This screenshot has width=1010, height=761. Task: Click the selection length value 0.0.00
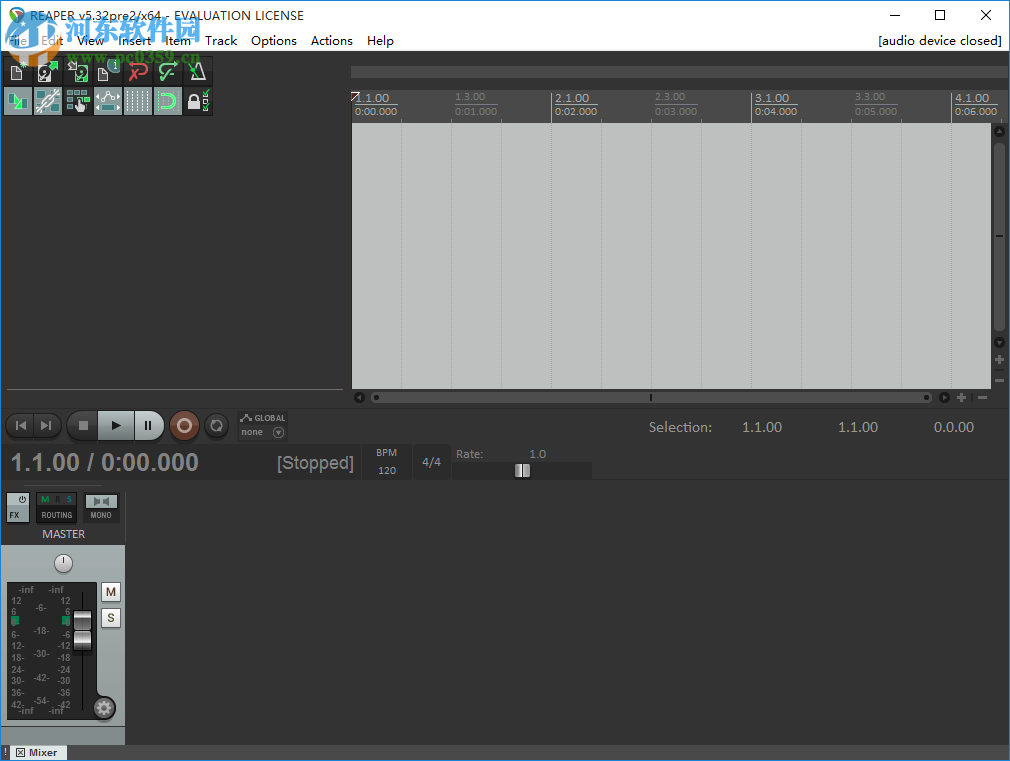[x=953, y=427]
